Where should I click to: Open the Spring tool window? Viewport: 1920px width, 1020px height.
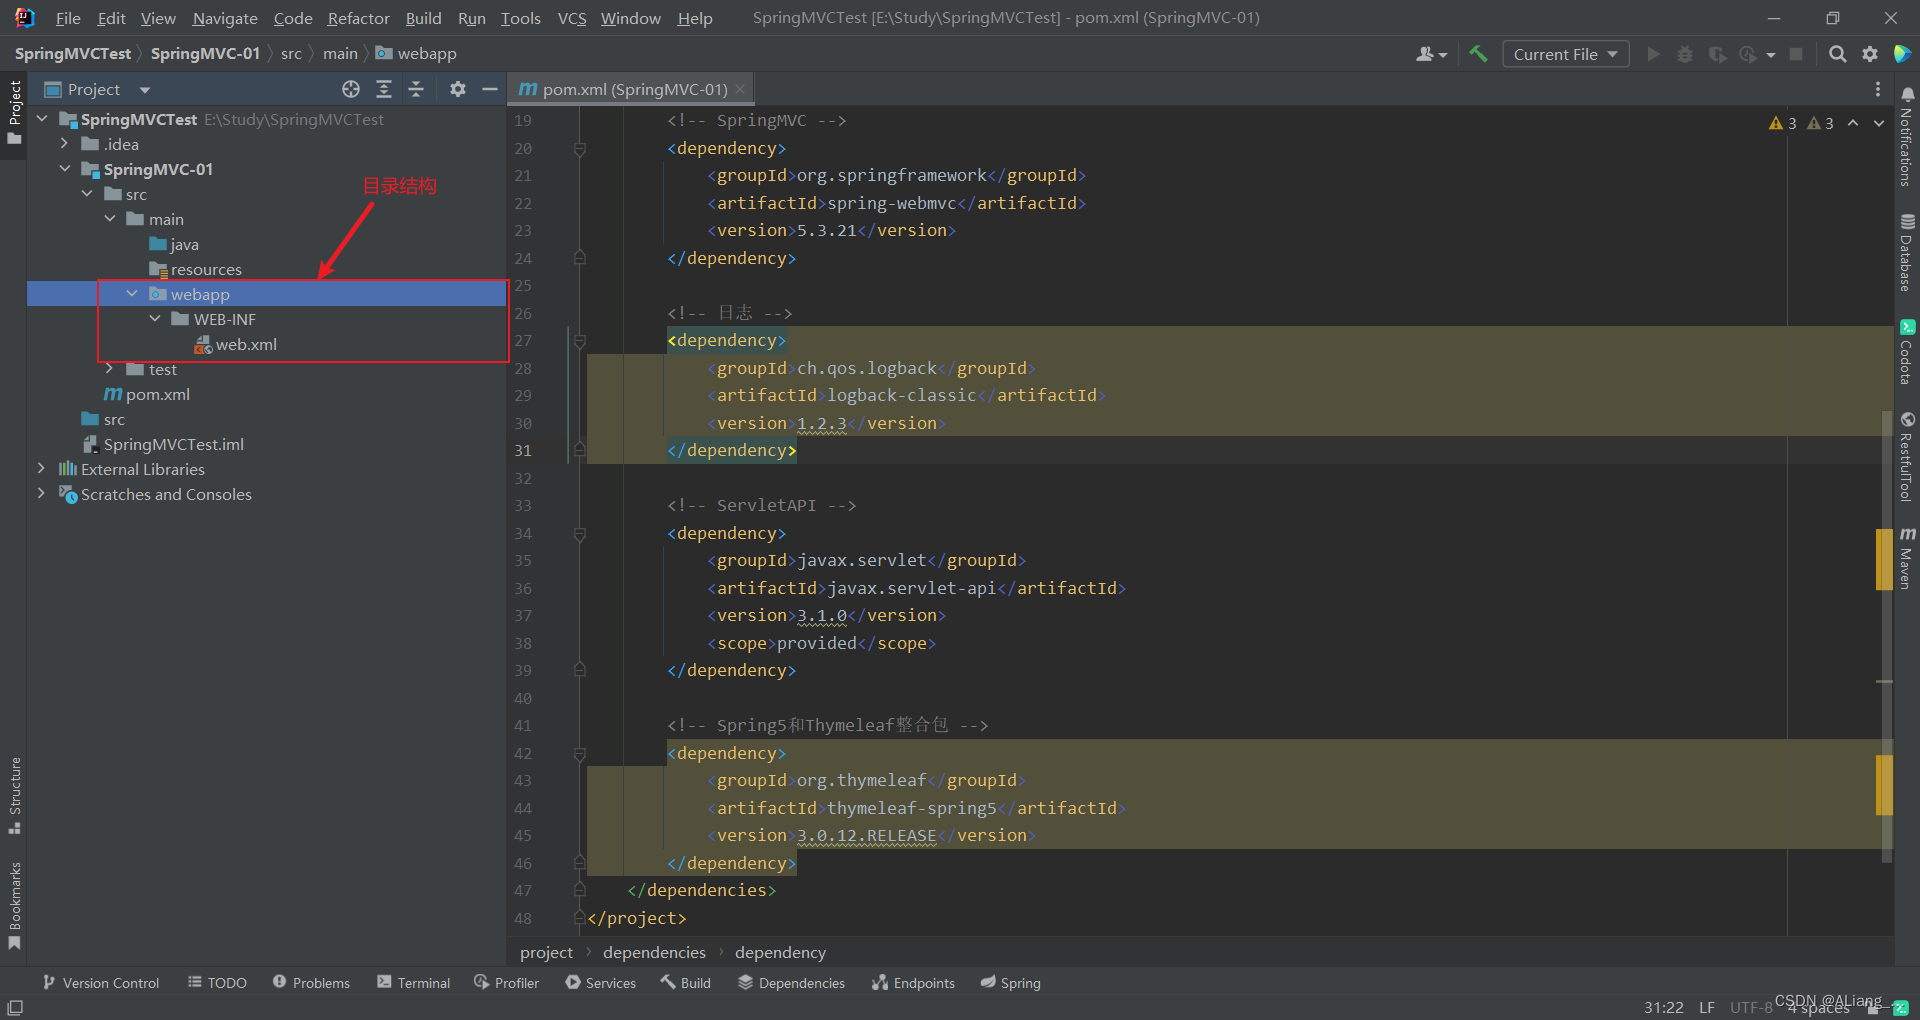coord(1011,983)
